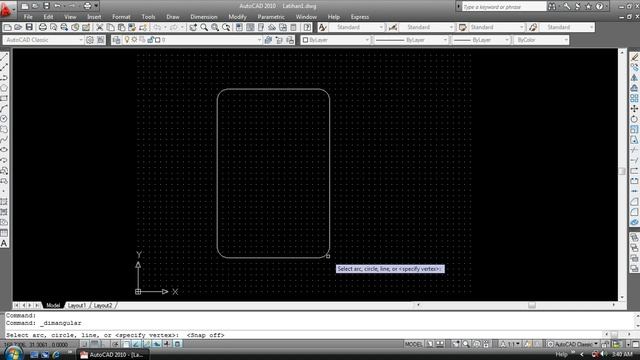Select the Rotate modify tool

tap(634, 119)
